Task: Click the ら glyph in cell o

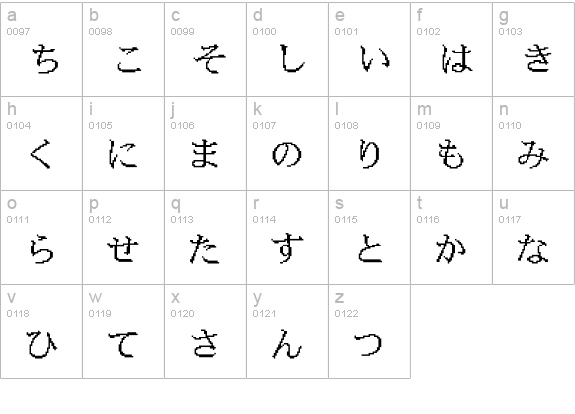Action: click(41, 249)
